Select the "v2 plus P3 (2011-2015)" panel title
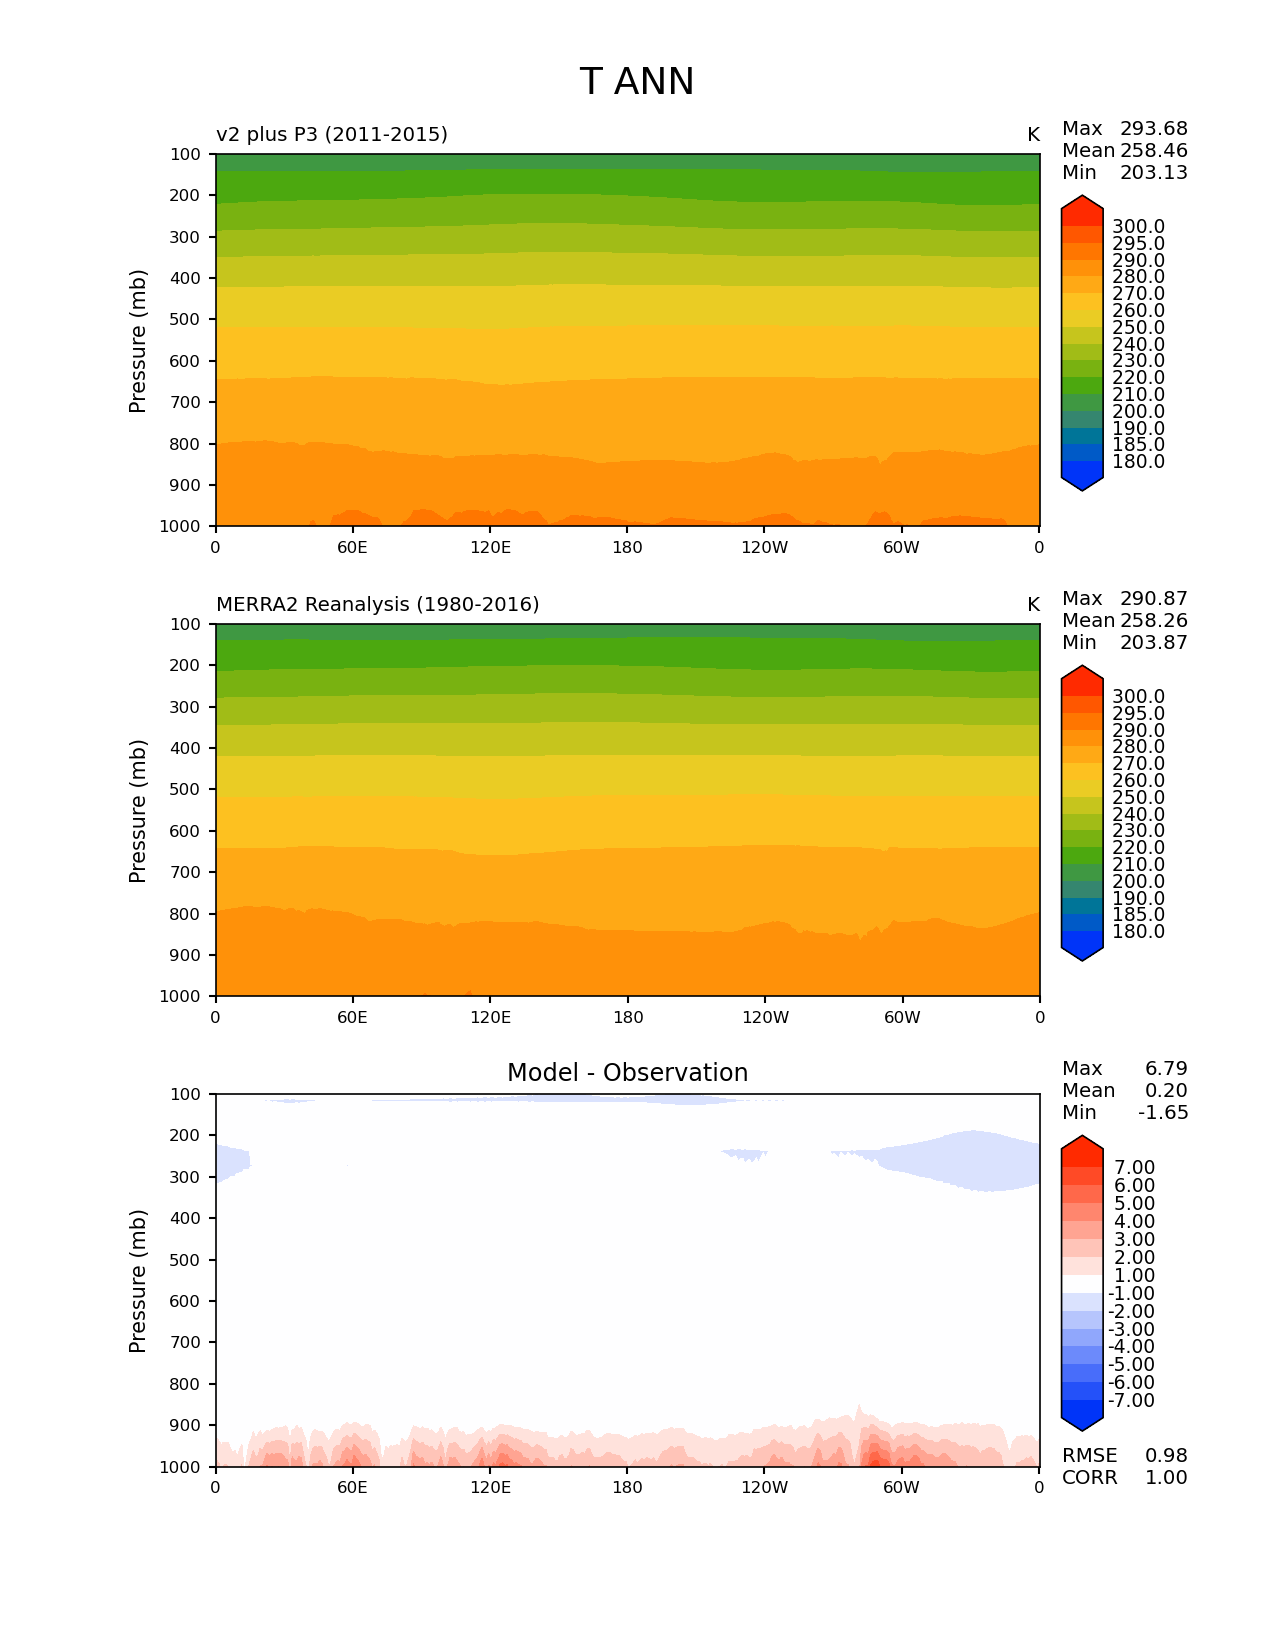The image size is (1275, 1650). 331,135
